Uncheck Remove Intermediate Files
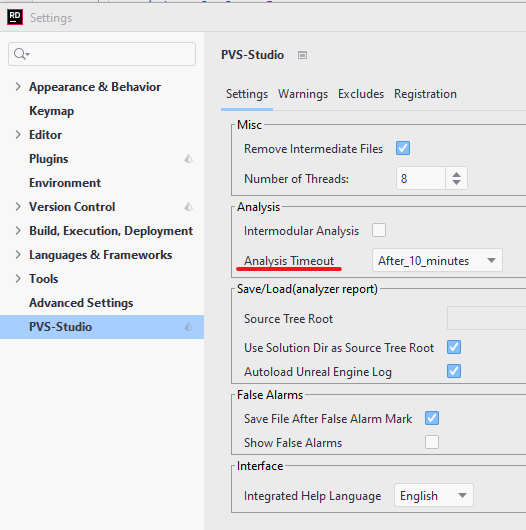 403,148
